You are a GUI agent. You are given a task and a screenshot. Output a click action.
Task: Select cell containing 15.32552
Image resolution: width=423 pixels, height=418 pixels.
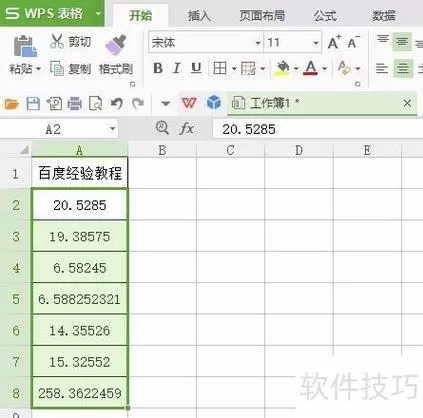tap(80, 362)
